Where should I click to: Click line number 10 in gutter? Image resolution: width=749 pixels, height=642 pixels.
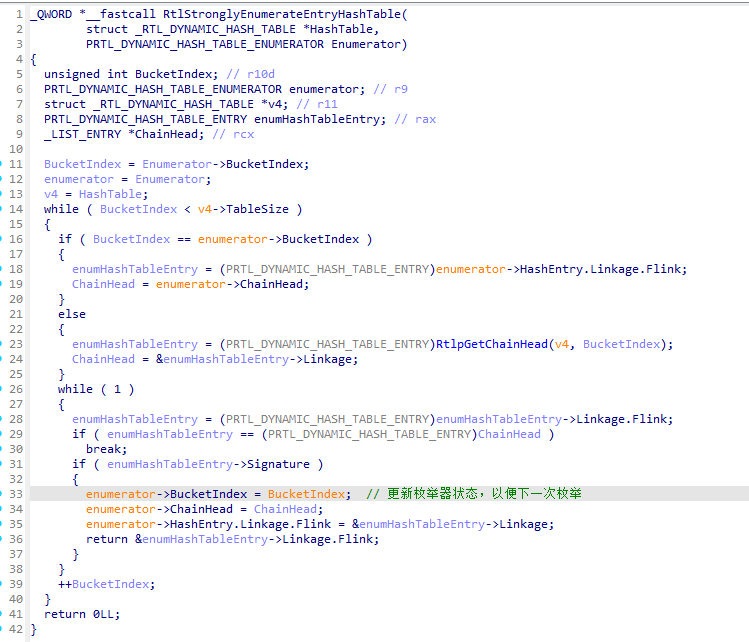16,149
